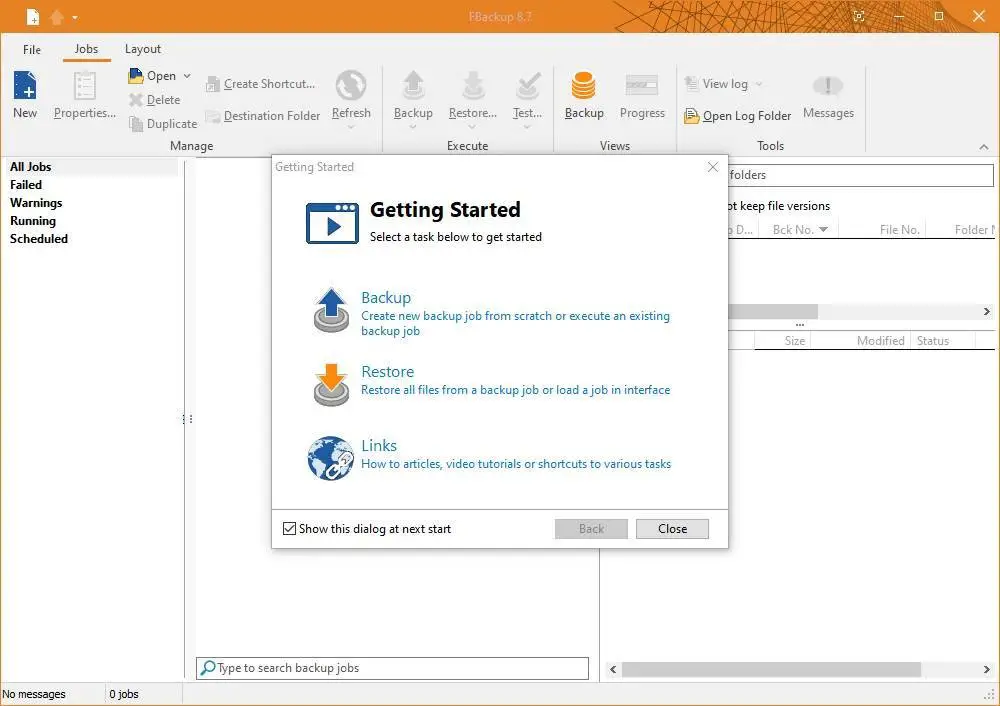Open the File menu
Viewport: 1000px width, 706px height.
point(32,49)
